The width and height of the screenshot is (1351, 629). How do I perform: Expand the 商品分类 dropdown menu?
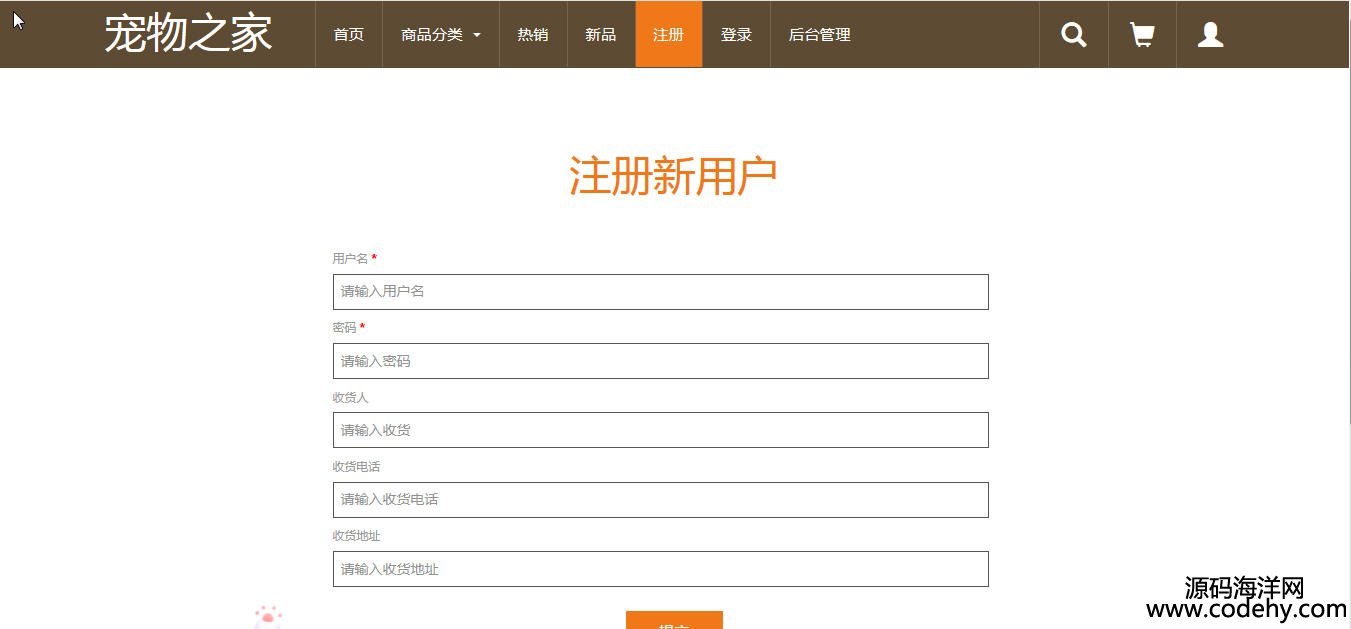click(441, 35)
